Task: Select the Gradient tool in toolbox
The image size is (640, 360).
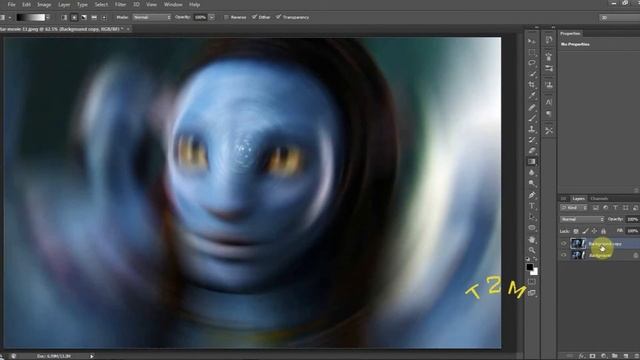Action: click(x=531, y=162)
